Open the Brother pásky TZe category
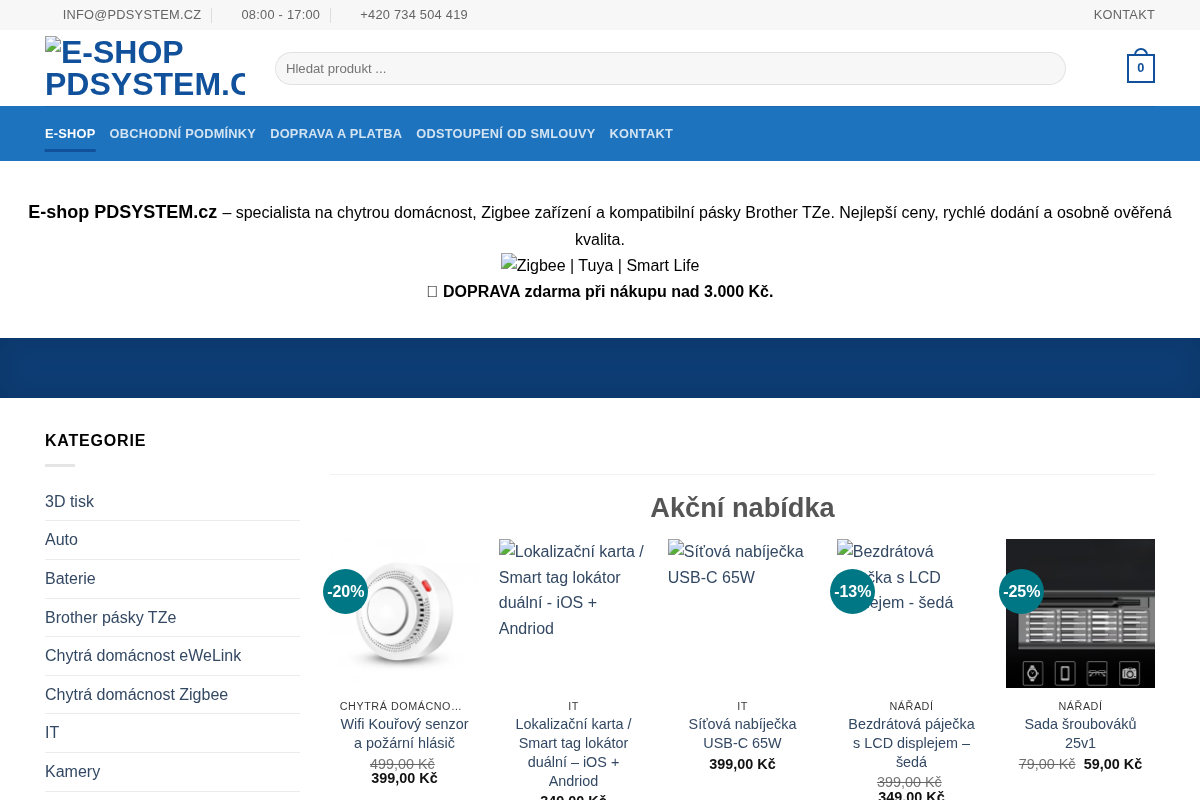 point(110,617)
